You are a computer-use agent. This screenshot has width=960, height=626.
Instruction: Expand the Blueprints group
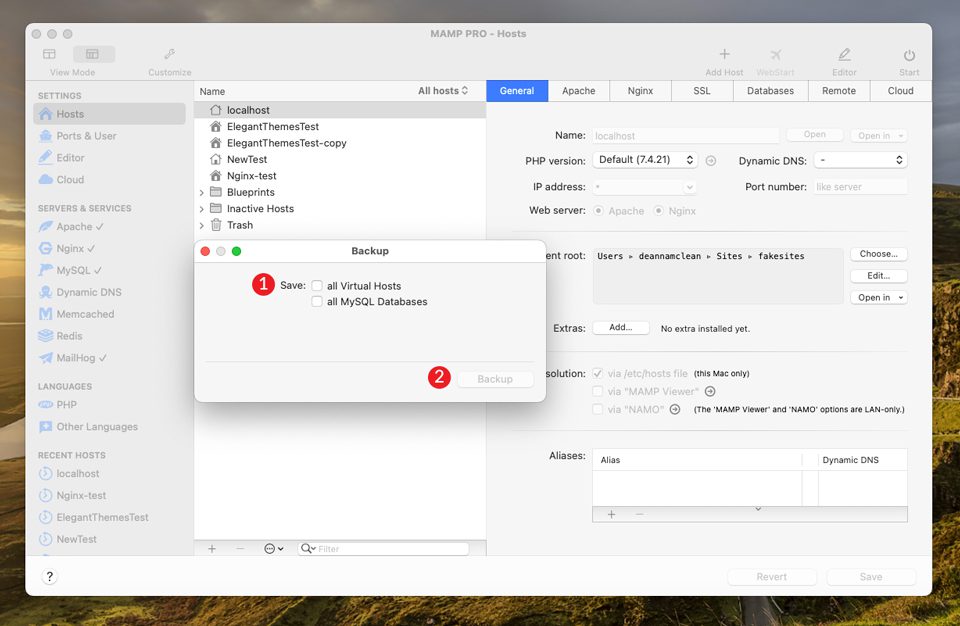(x=200, y=192)
